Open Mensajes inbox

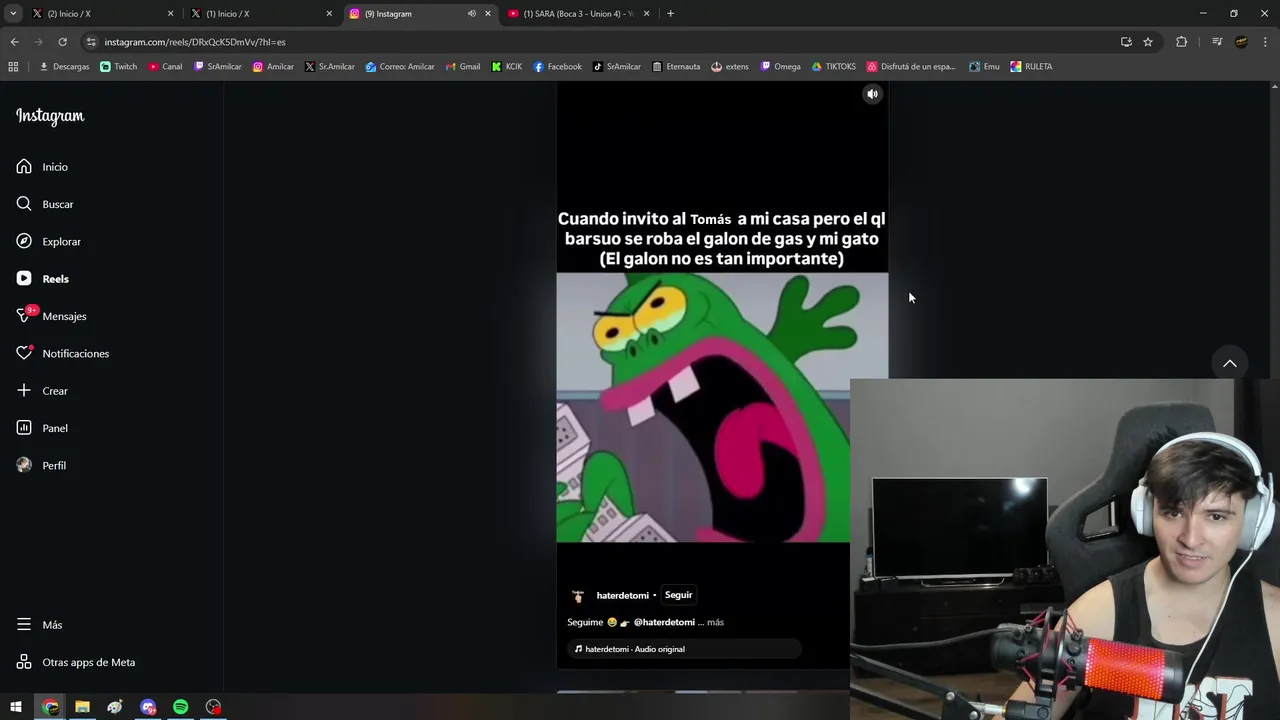click(x=51, y=316)
